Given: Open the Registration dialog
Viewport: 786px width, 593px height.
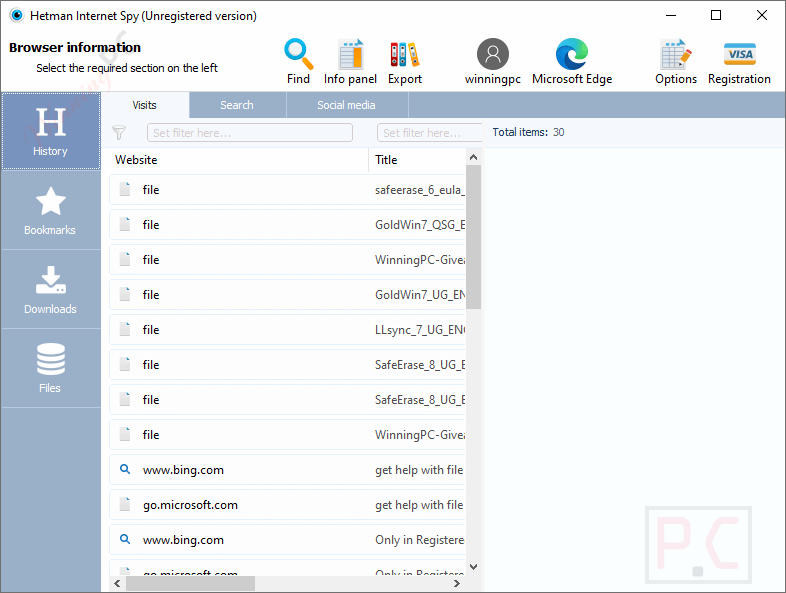Looking at the screenshot, I should [x=739, y=61].
